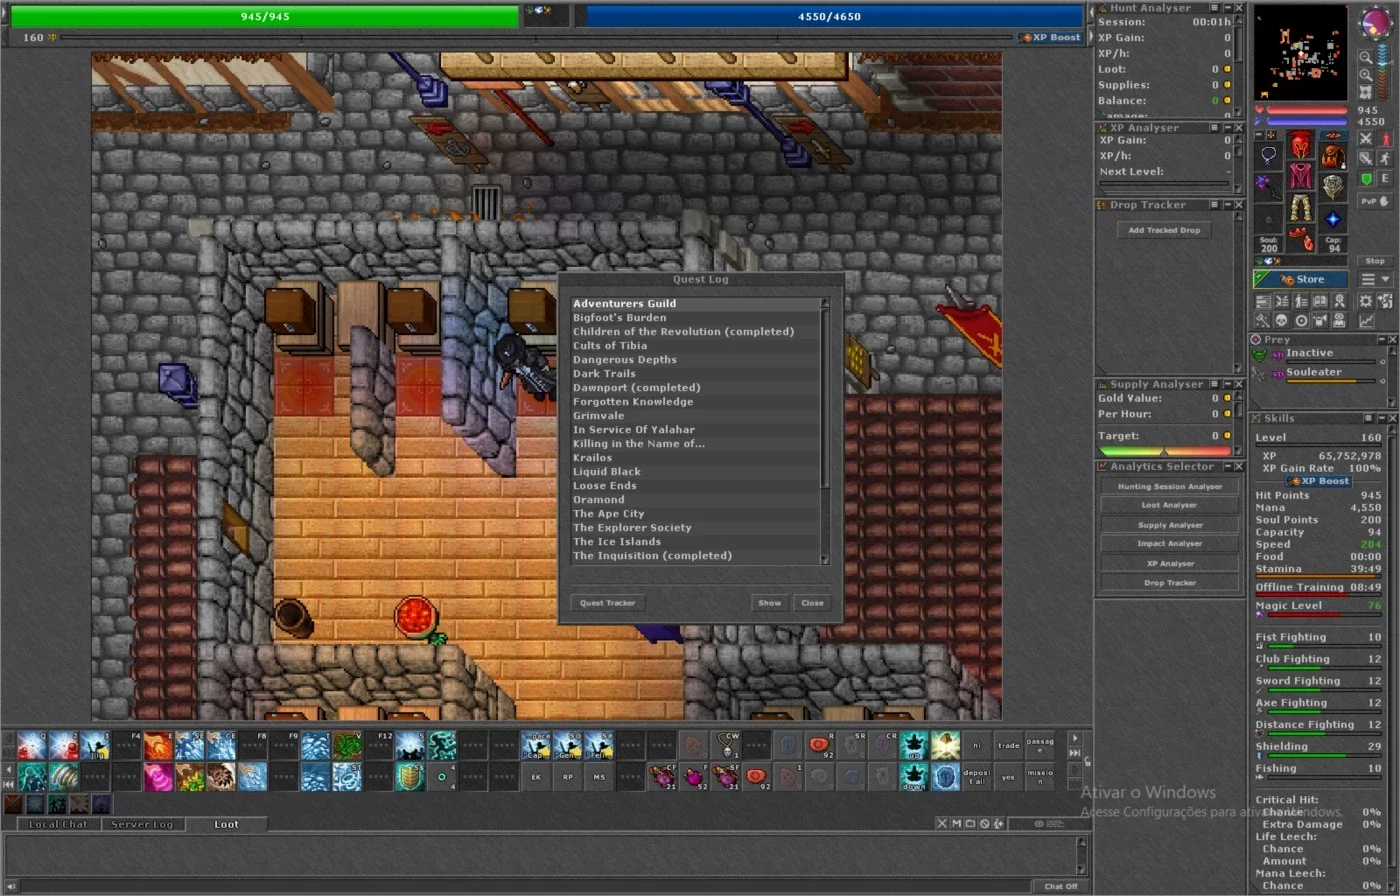
Task: Minimize the Analytics Selector panel
Action: click(1228, 466)
